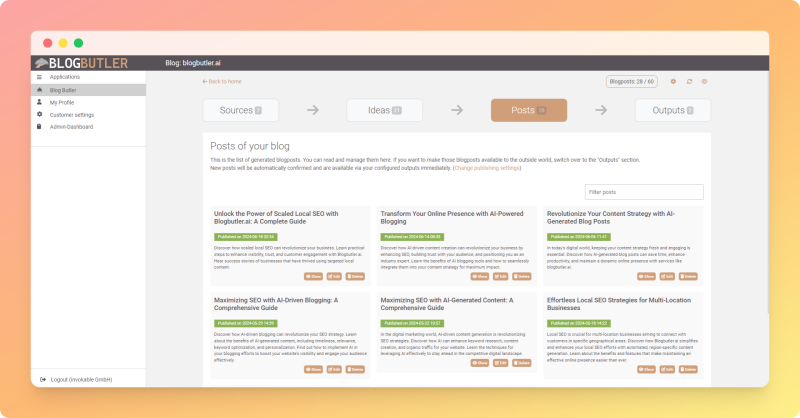Click Logout at the sidebar bottom
This screenshot has height=418, width=800.
[x=75, y=379]
